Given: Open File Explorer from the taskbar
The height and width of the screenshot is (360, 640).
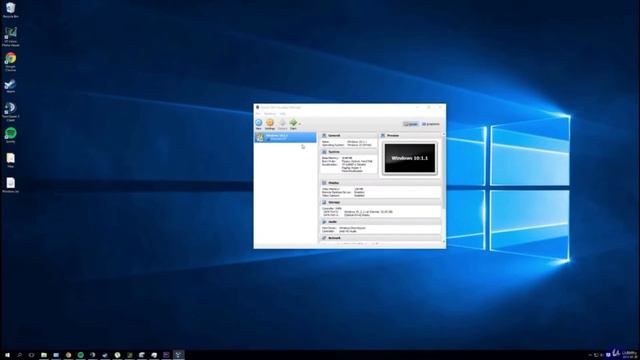Looking at the screenshot, I should [44, 355].
